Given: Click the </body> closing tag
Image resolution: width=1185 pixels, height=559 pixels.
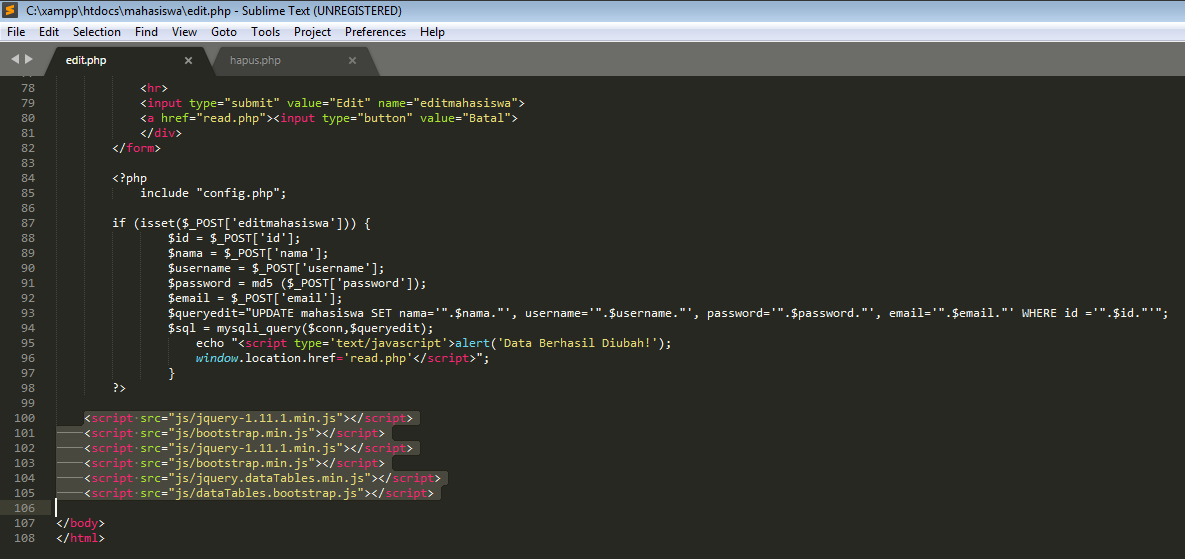Looking at the screenshot, I should (x=80, y=523).
